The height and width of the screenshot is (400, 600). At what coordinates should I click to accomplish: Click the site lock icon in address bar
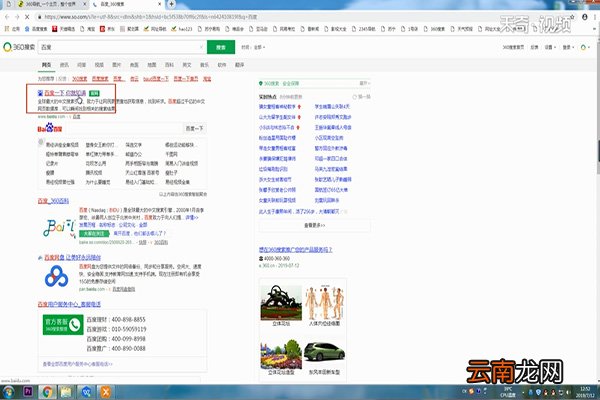coord(39,17)
